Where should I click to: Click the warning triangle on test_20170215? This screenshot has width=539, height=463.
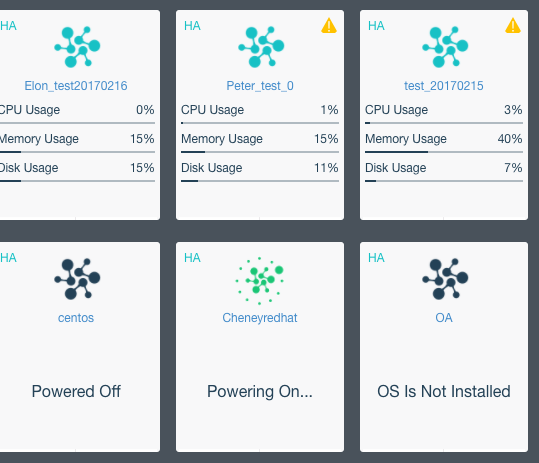[x=513, y=25]
